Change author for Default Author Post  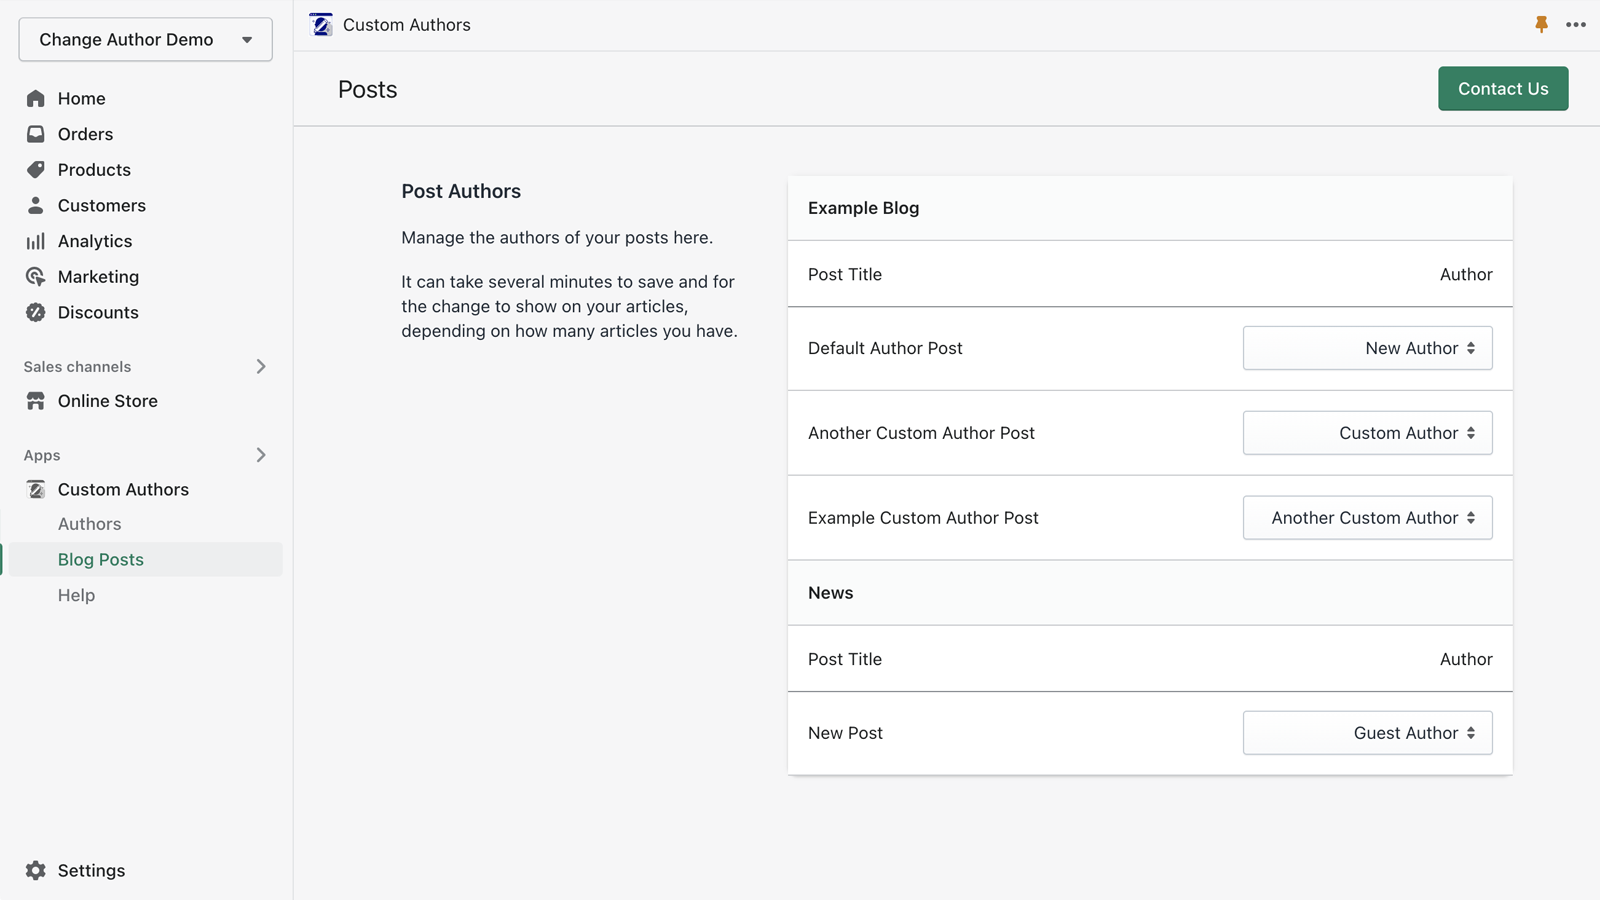click(x=1367, y=348)
